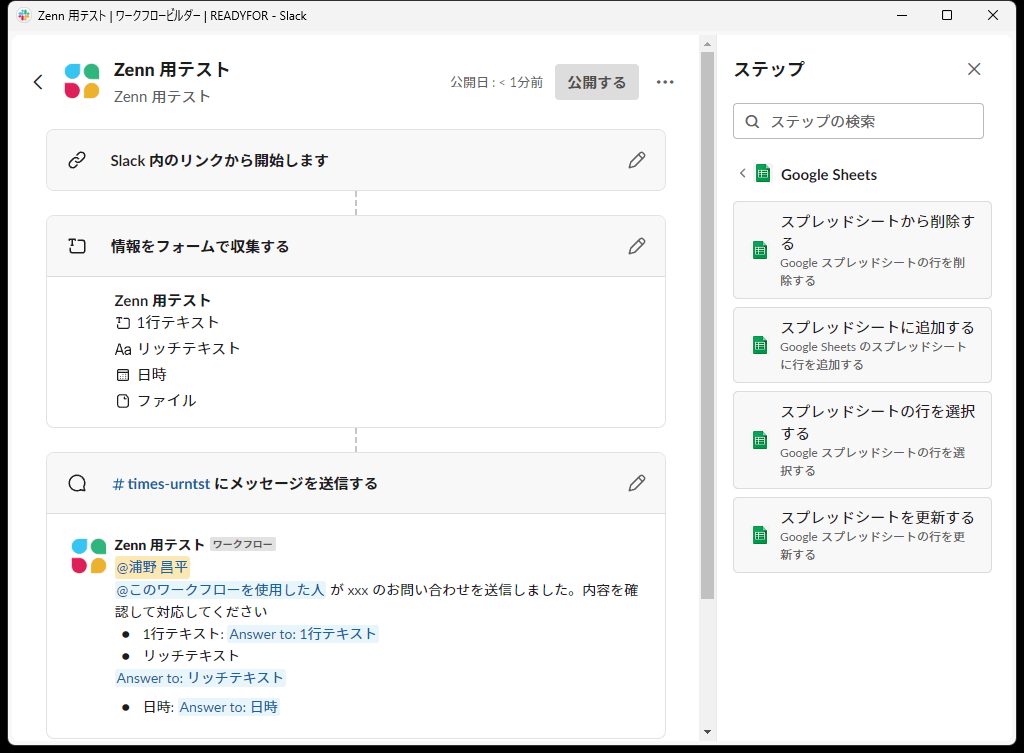This screenshot has height=753, width=1024.
Task: Minimize the Slack window
Action: pos(902,15)
